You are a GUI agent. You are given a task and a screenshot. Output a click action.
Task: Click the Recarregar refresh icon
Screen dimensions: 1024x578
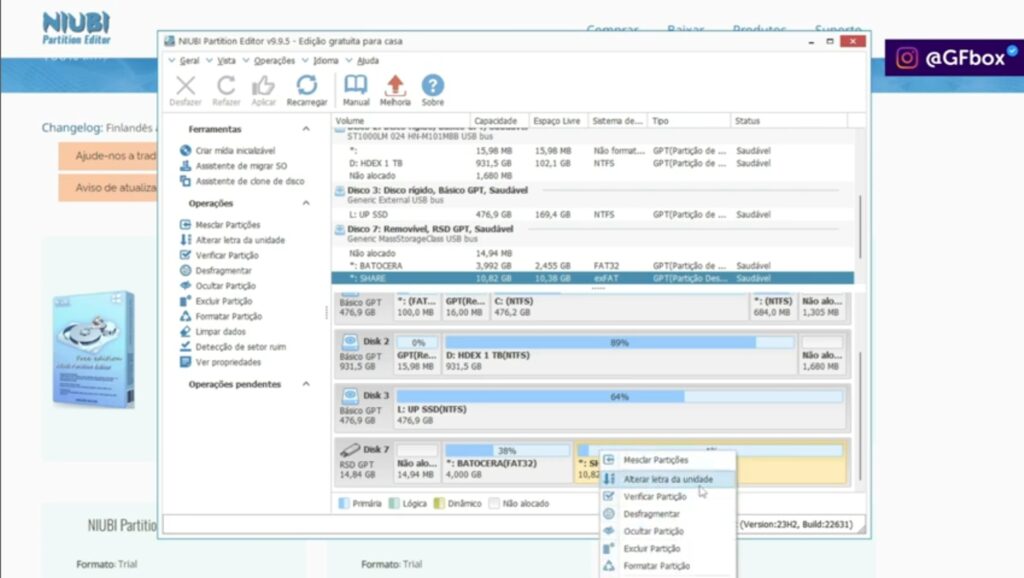(306, 85)
